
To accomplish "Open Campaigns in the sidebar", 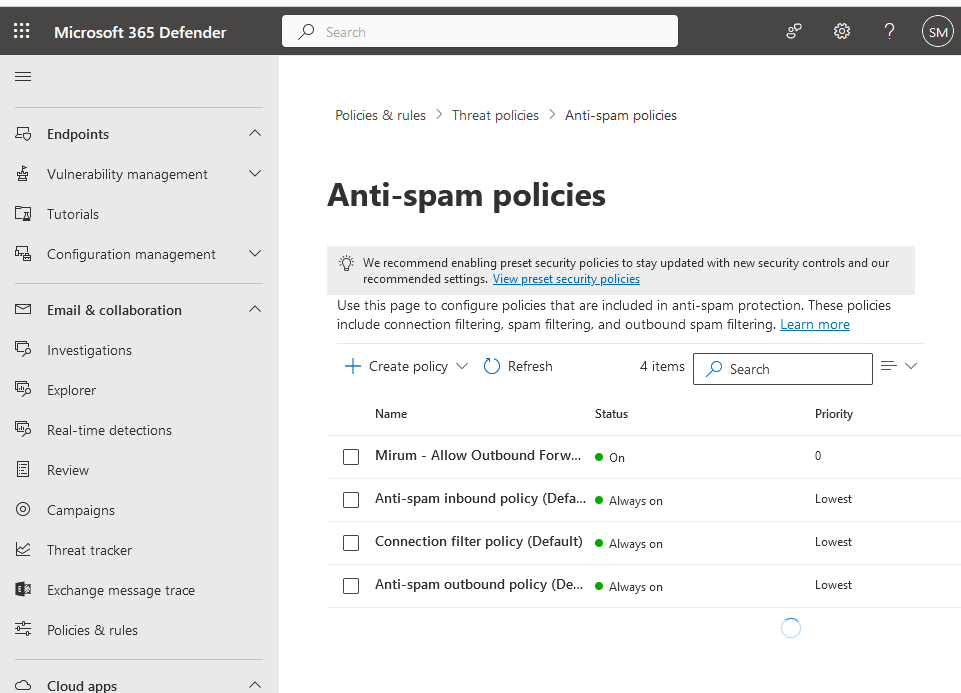I will [x=81, y=510].
